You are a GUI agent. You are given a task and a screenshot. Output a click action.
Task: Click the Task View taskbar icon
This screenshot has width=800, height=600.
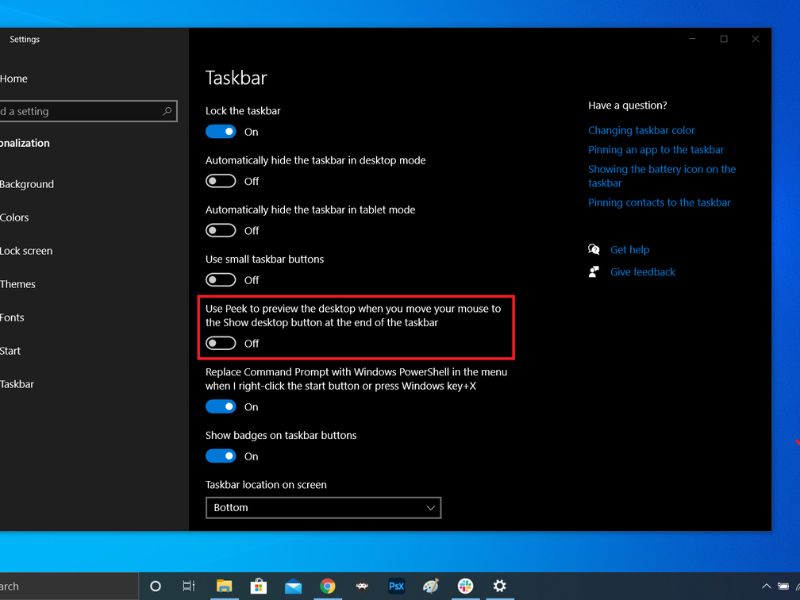click(x=189, y=586)
